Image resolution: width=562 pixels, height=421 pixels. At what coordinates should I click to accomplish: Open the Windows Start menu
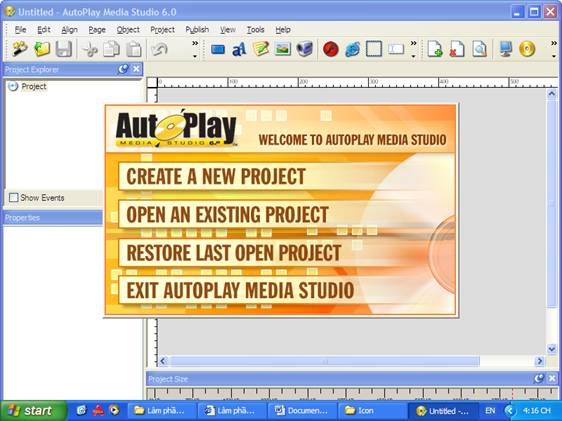pos(33,411)
